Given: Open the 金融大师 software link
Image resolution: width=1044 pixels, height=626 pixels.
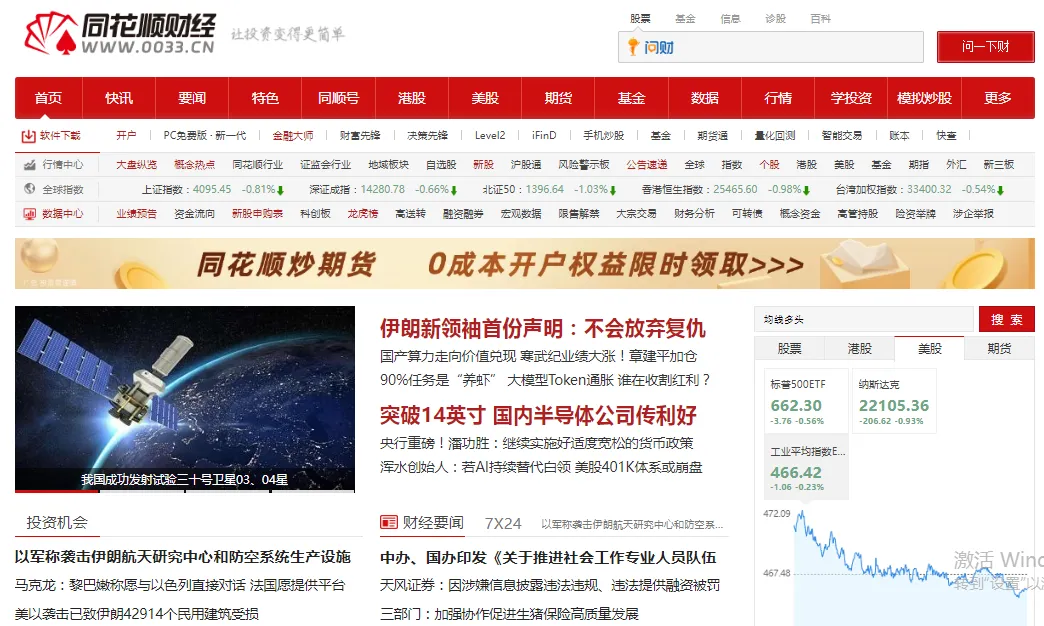Looking at the screenshot, I should pyautogui.click(x=293, y=135).
